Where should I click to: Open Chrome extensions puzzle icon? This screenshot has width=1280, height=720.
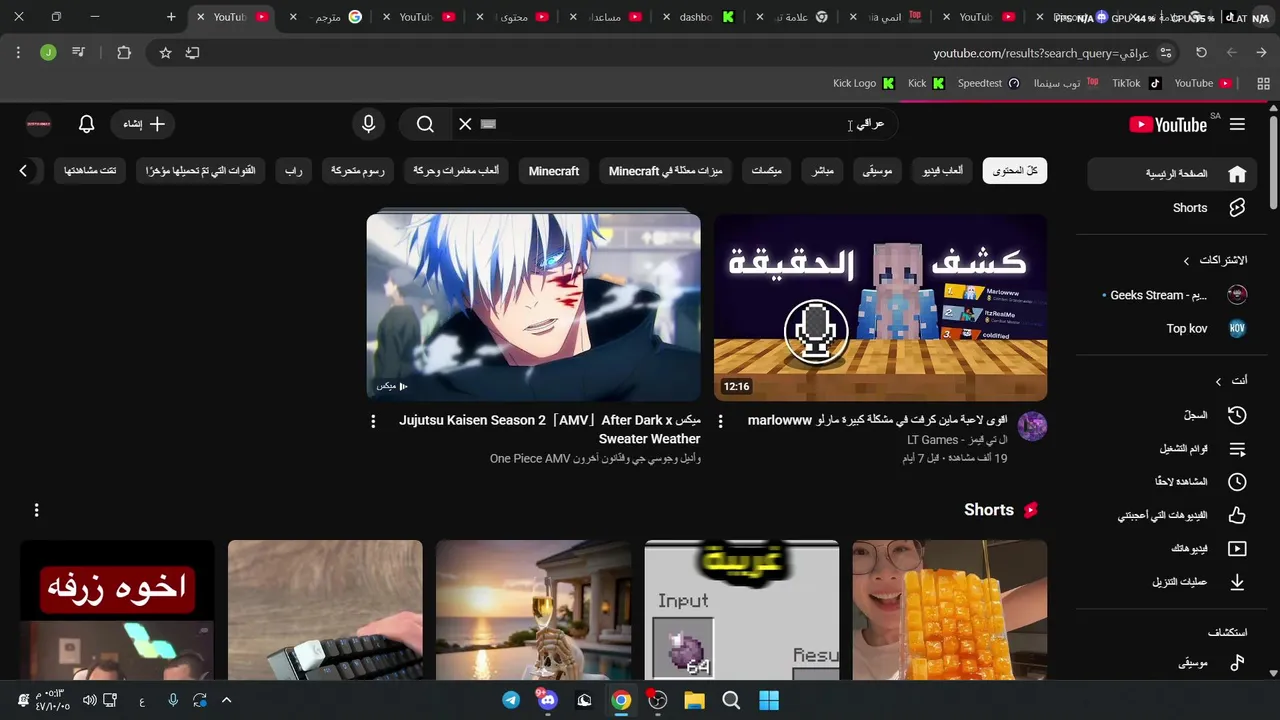124,53
